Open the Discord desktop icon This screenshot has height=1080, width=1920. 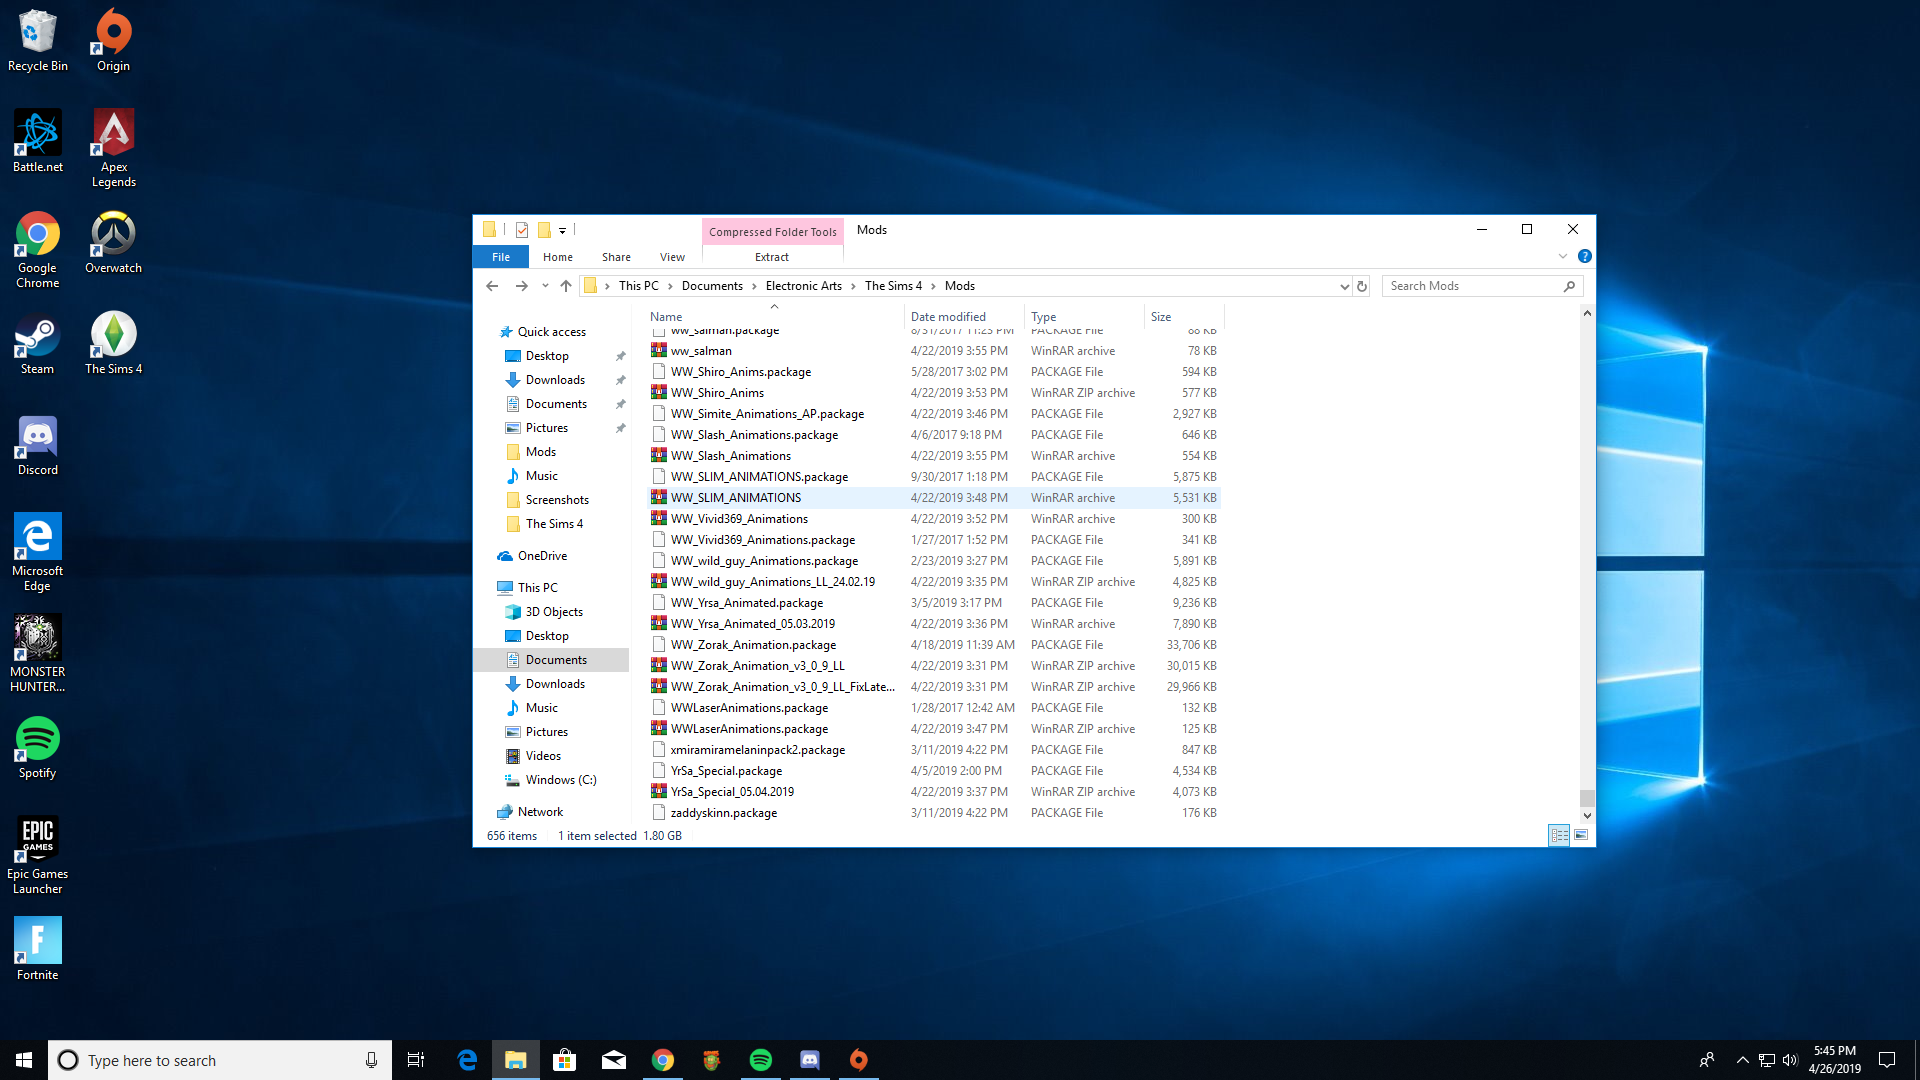point(38,446)
